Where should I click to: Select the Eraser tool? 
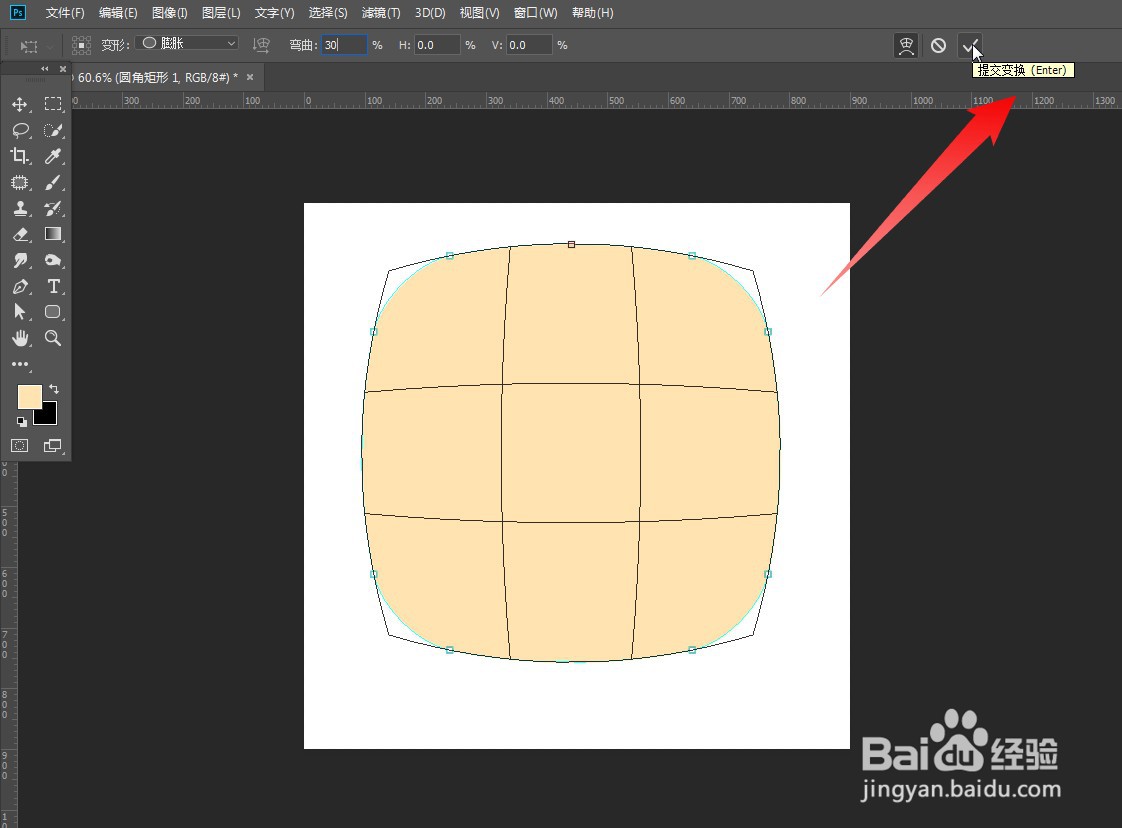tap(20, 234)
